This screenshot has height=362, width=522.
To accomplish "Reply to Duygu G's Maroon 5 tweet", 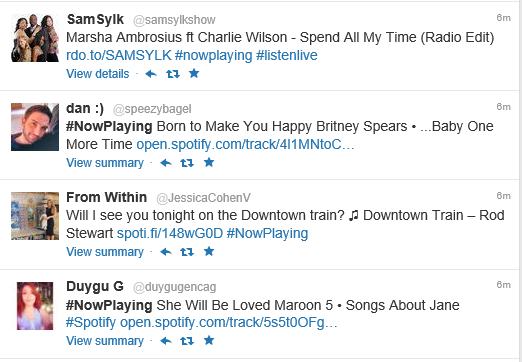I will 166,341.
